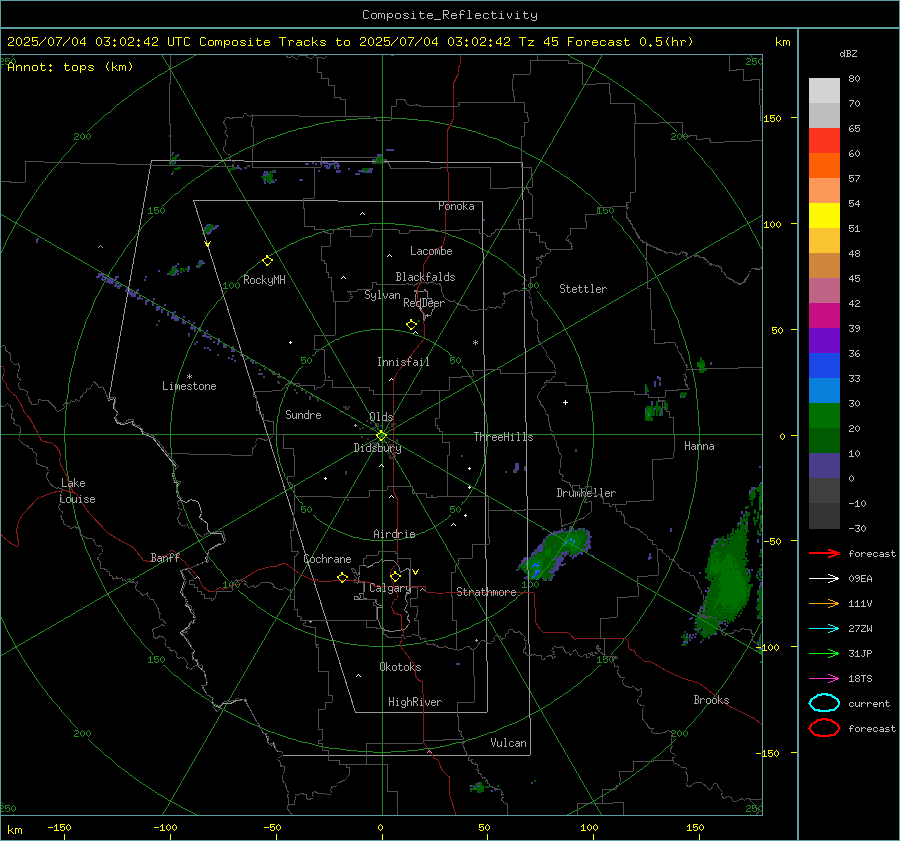This screenshot has width=900, height=841.
Task: Click the Didsbury label
Action: pos(377,448)
